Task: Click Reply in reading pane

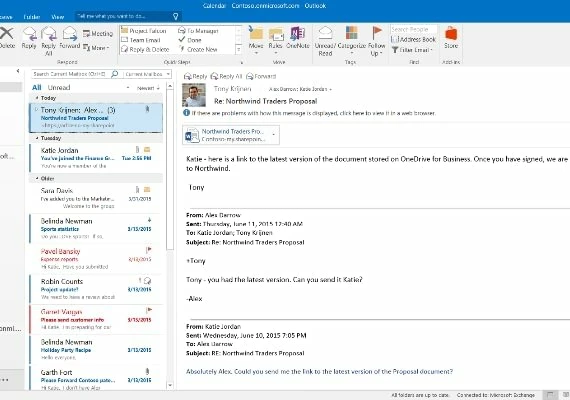Action: click(195, 76)
